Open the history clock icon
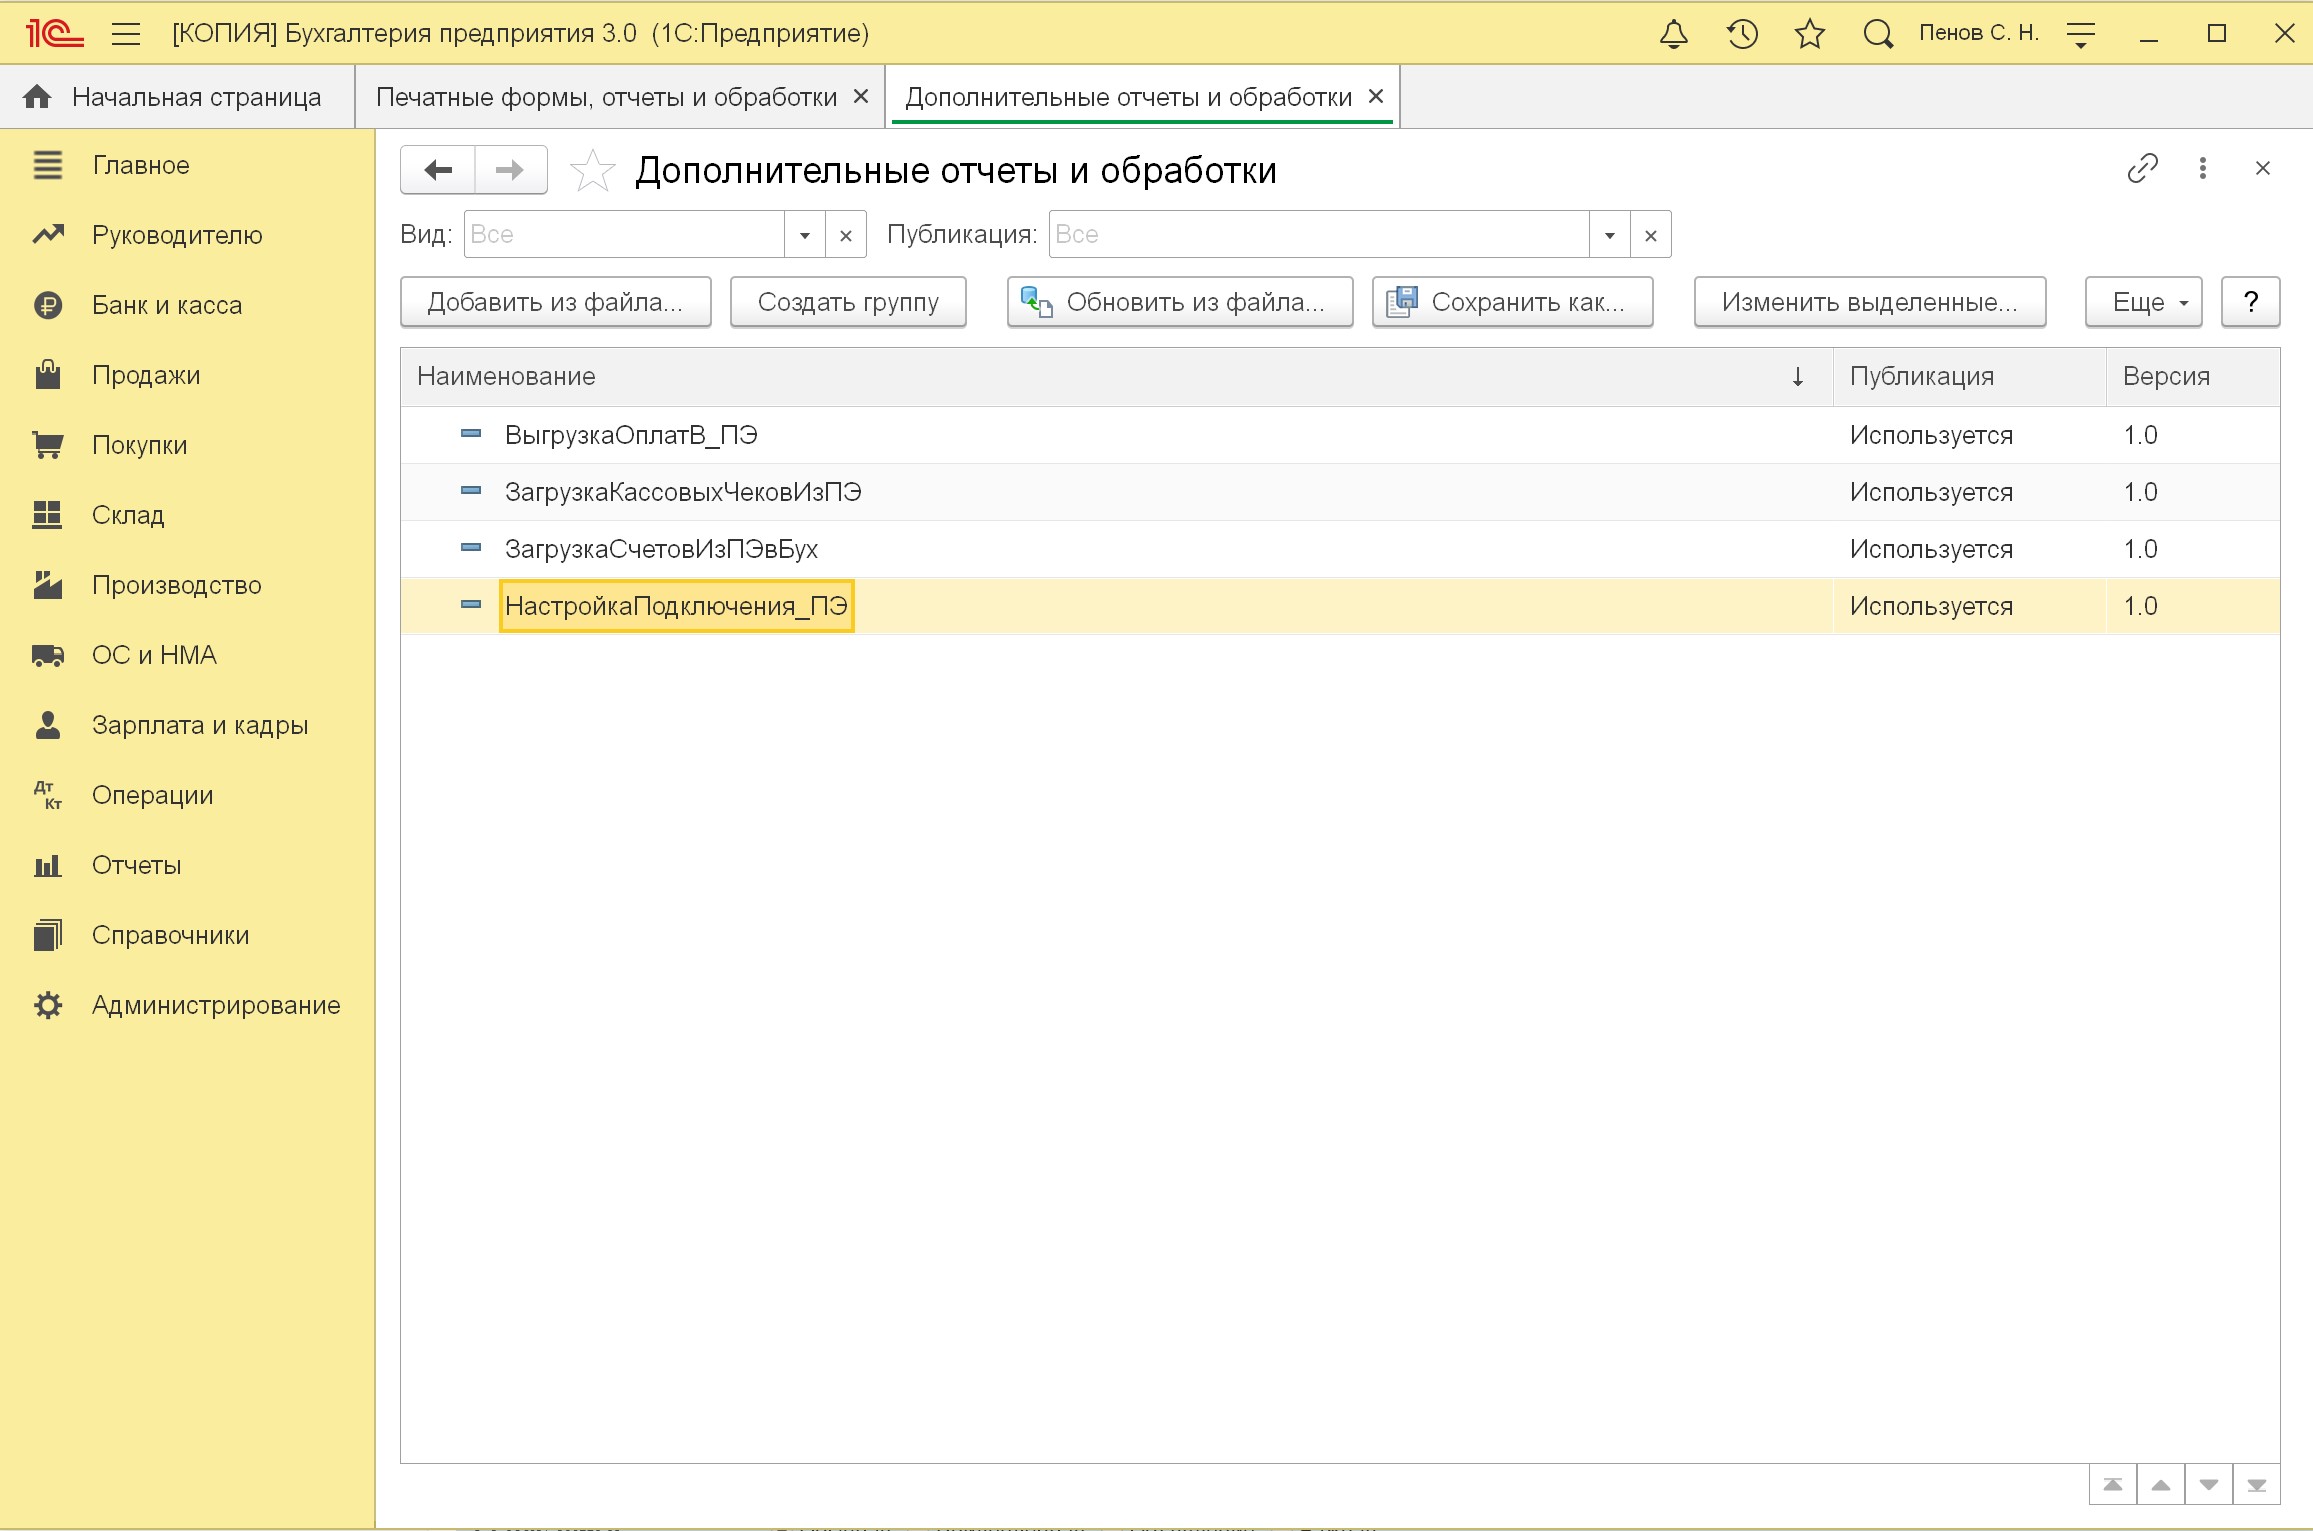Screen dimensions: 2313x1531 tap(1742, 34)
